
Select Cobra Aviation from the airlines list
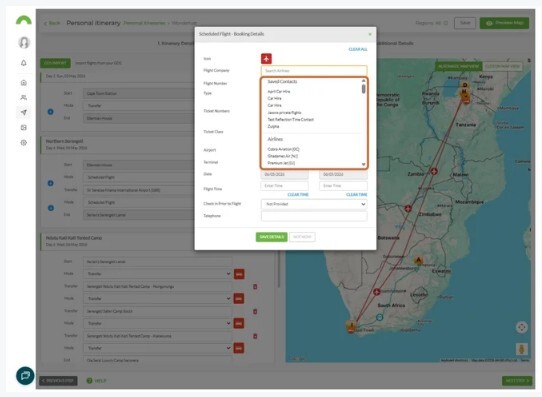click(283, 149)
